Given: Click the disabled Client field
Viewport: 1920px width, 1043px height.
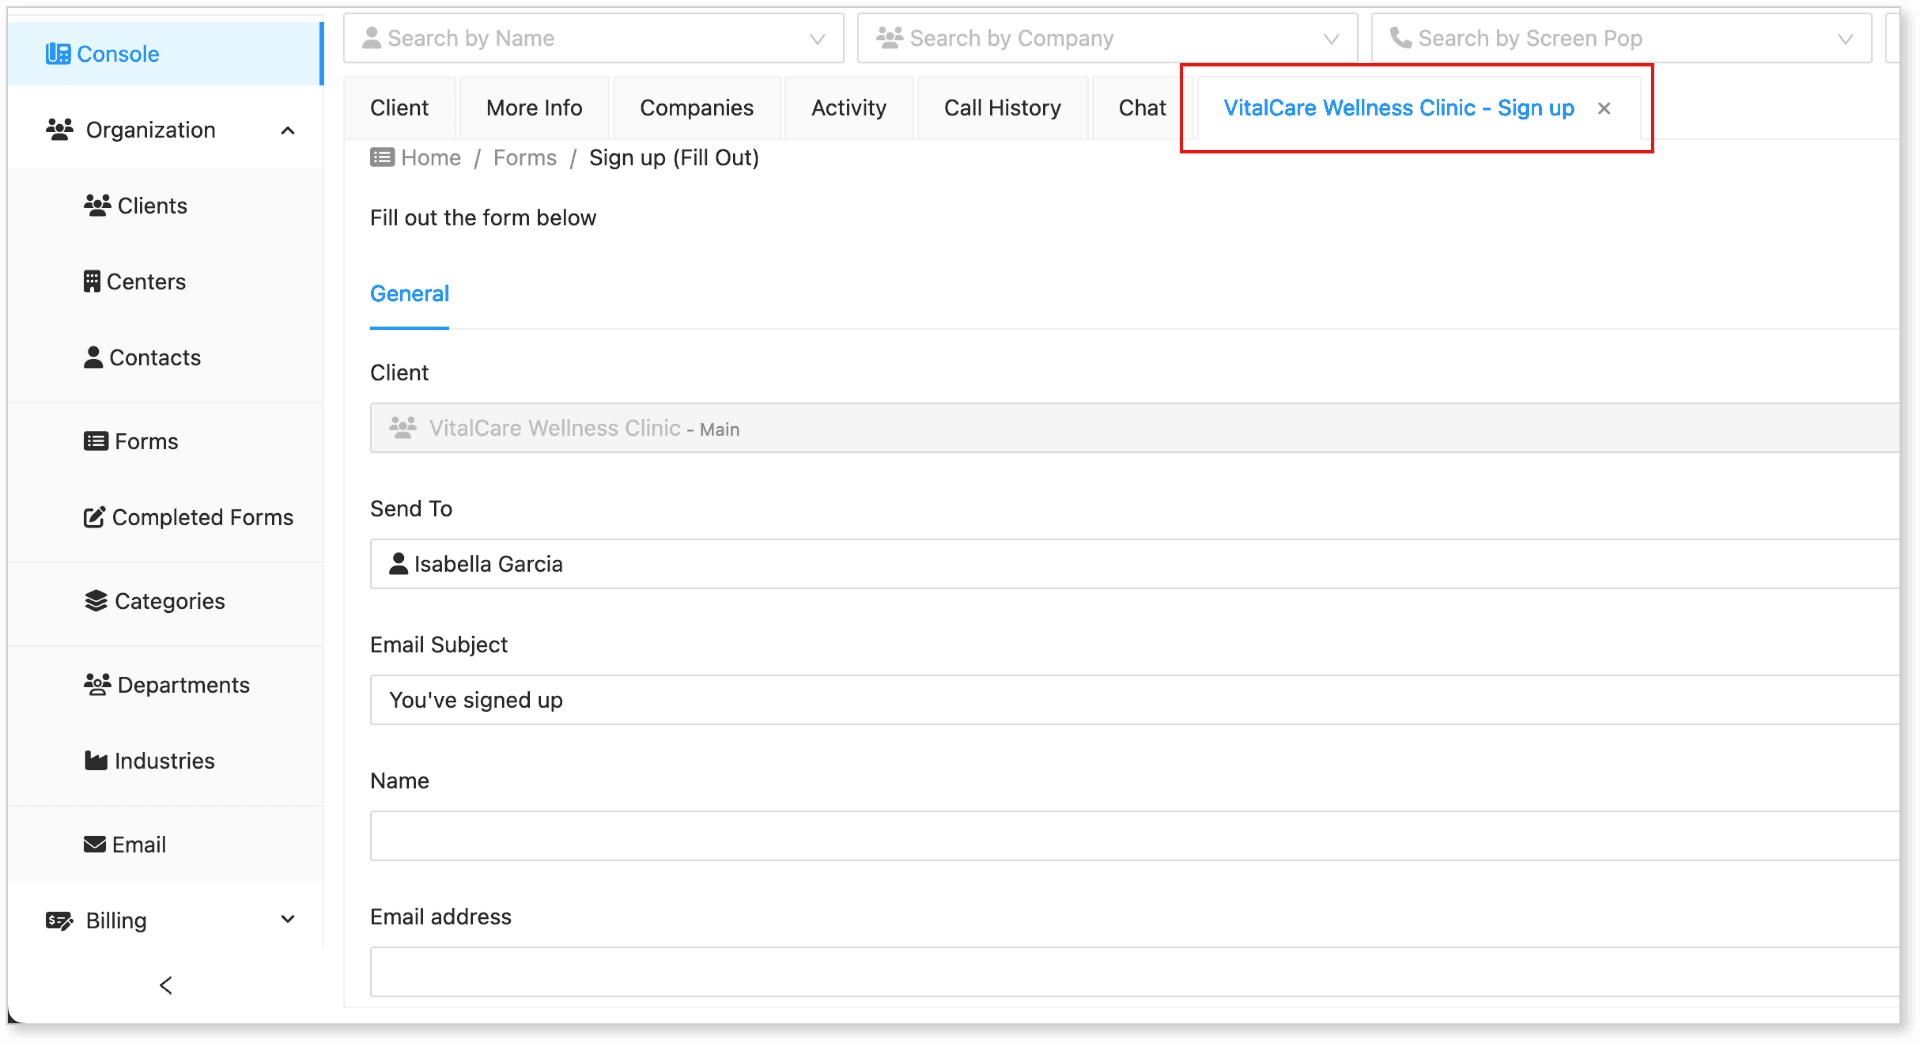Looking at the screenshot, I should 1134,428.
